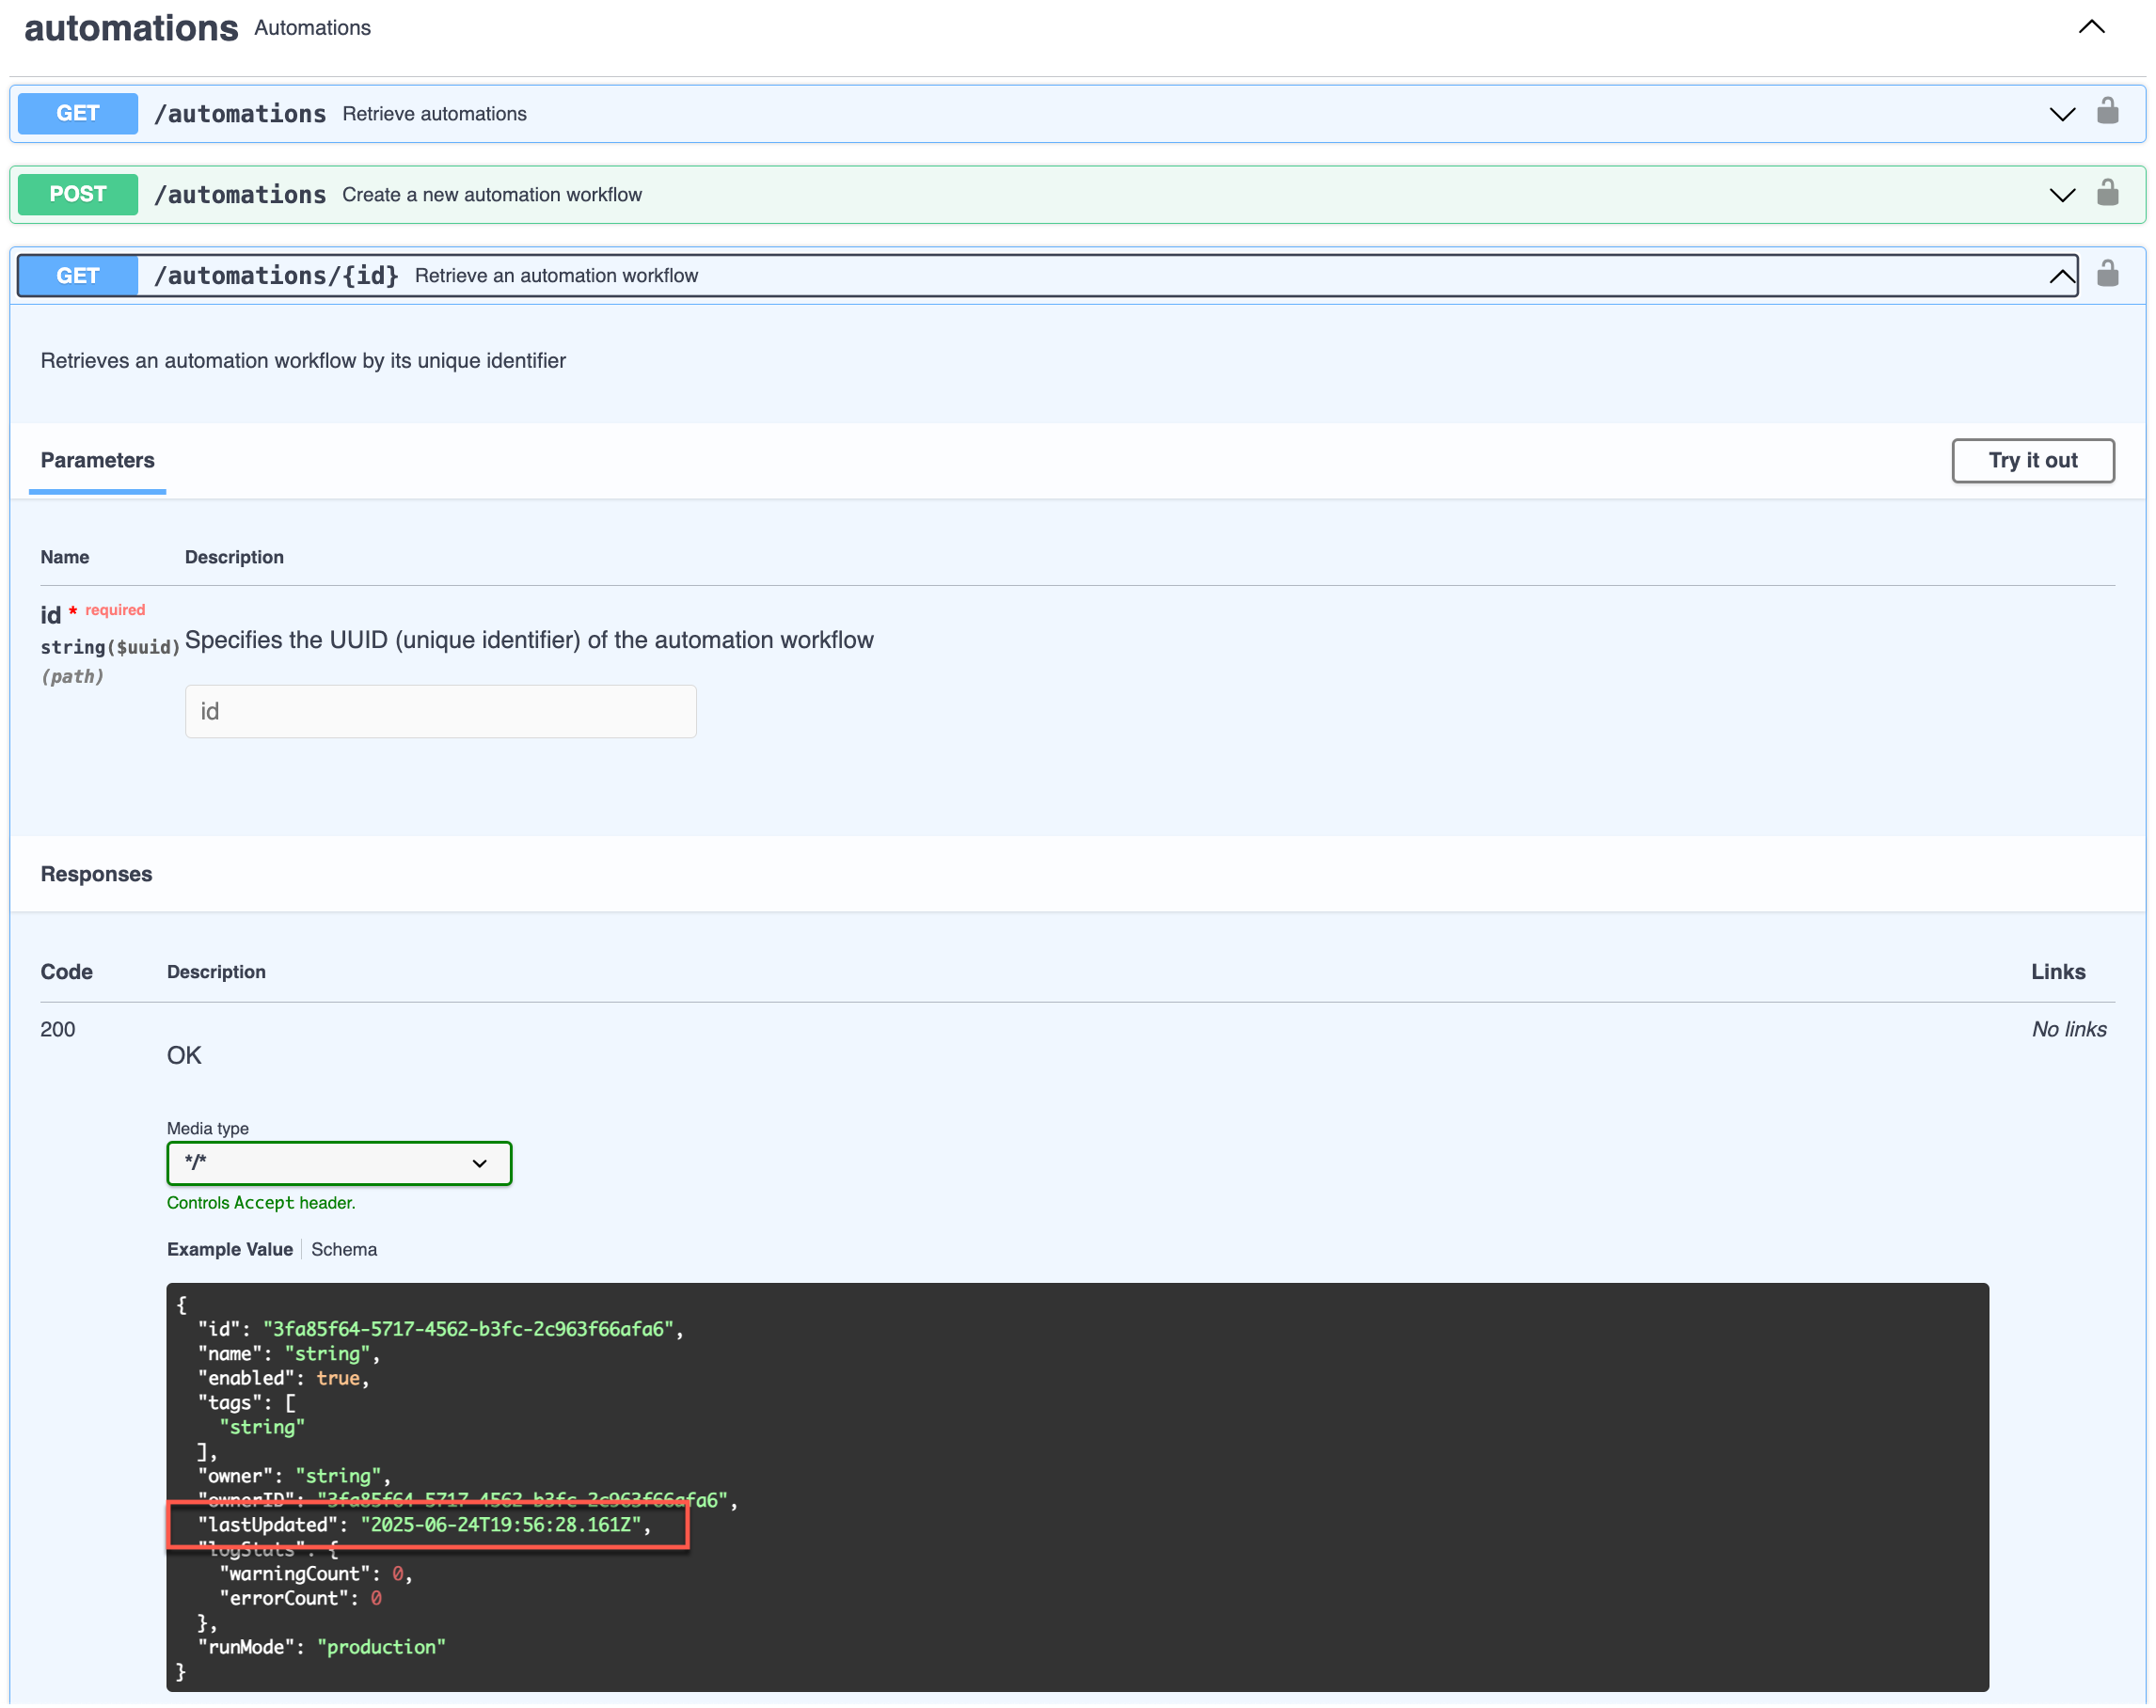Collapse the automations section with top chevron
Viewport: 2156px width, 1708px height.
[2091, 27]
